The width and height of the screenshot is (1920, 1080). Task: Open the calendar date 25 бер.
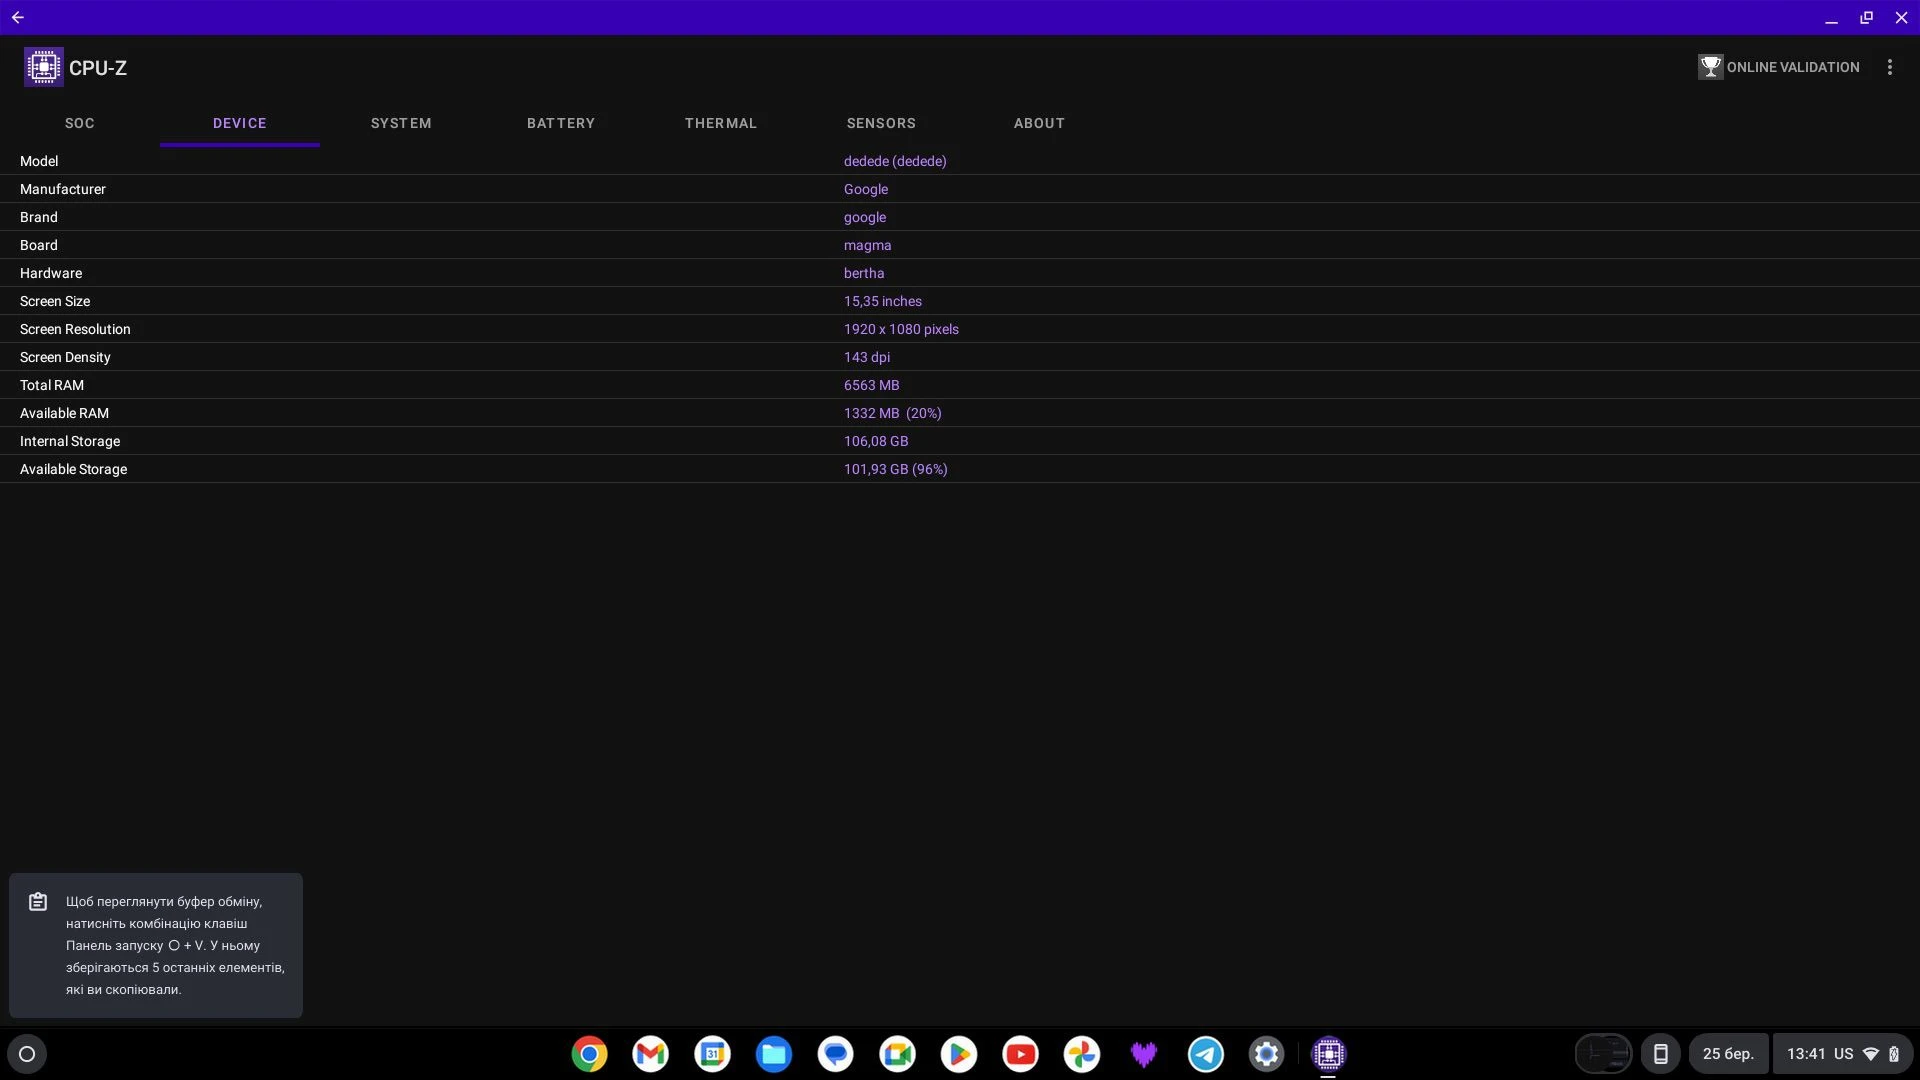1728,1054
